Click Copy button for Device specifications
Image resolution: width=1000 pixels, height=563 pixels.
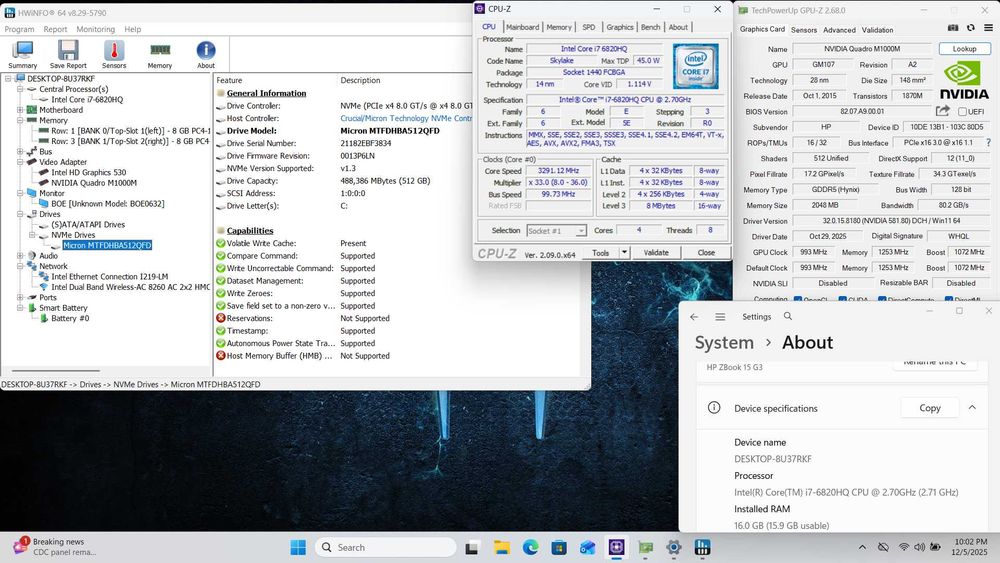click(930, 408)
